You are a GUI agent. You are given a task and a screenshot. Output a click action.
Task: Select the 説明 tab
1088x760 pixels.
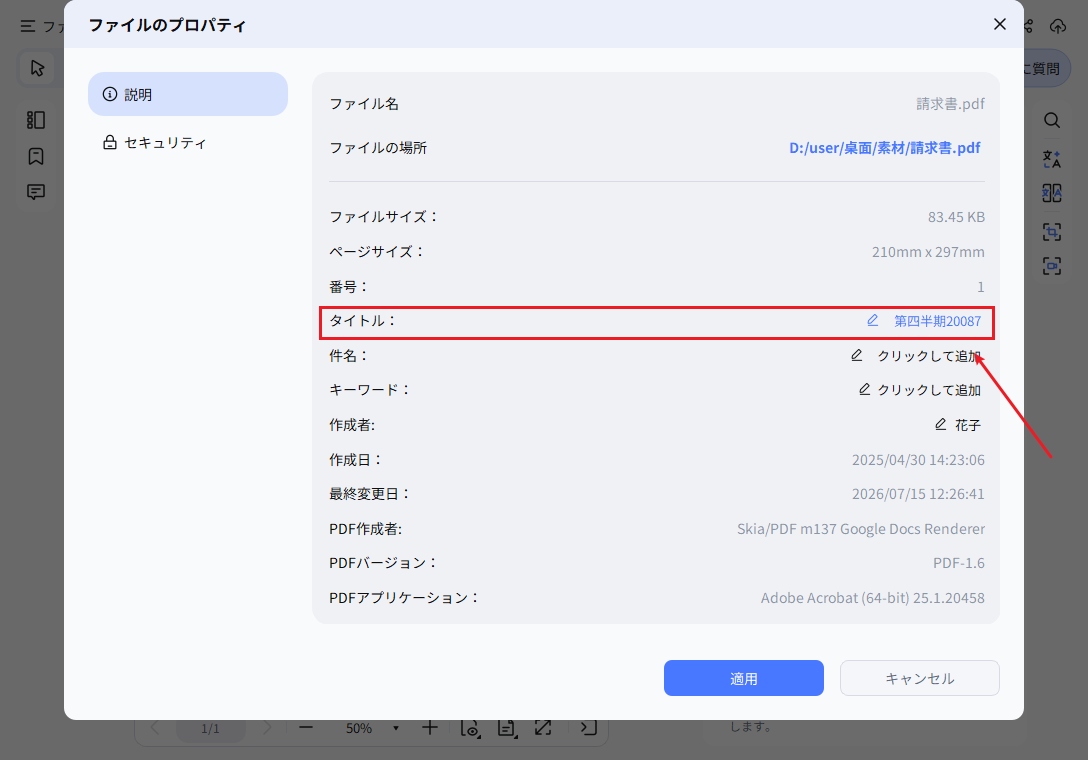point(187,94)
